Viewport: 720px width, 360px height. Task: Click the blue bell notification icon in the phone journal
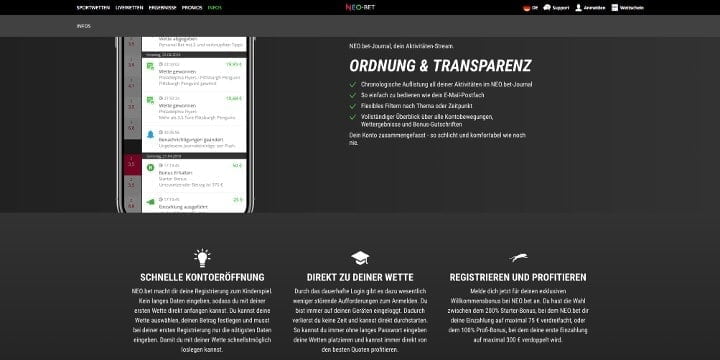click(x=150, y=135)
